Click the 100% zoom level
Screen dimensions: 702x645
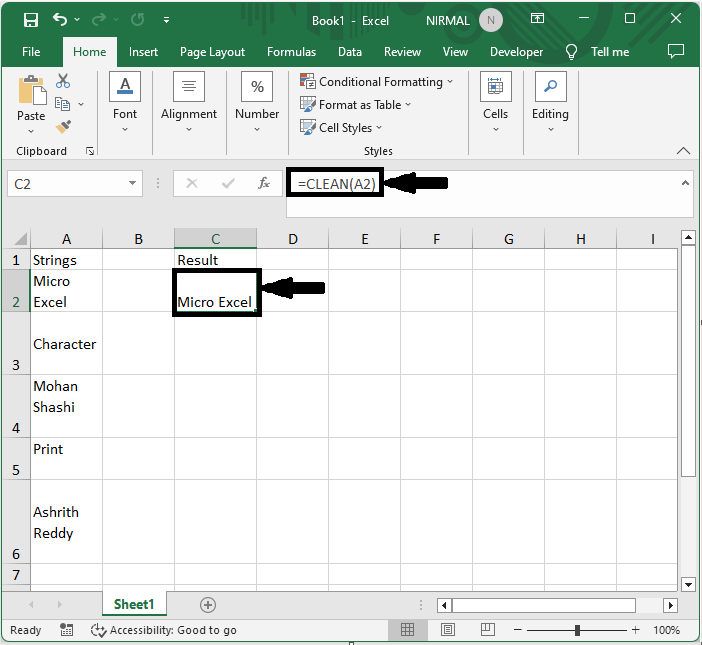click(x=667, y=630)
